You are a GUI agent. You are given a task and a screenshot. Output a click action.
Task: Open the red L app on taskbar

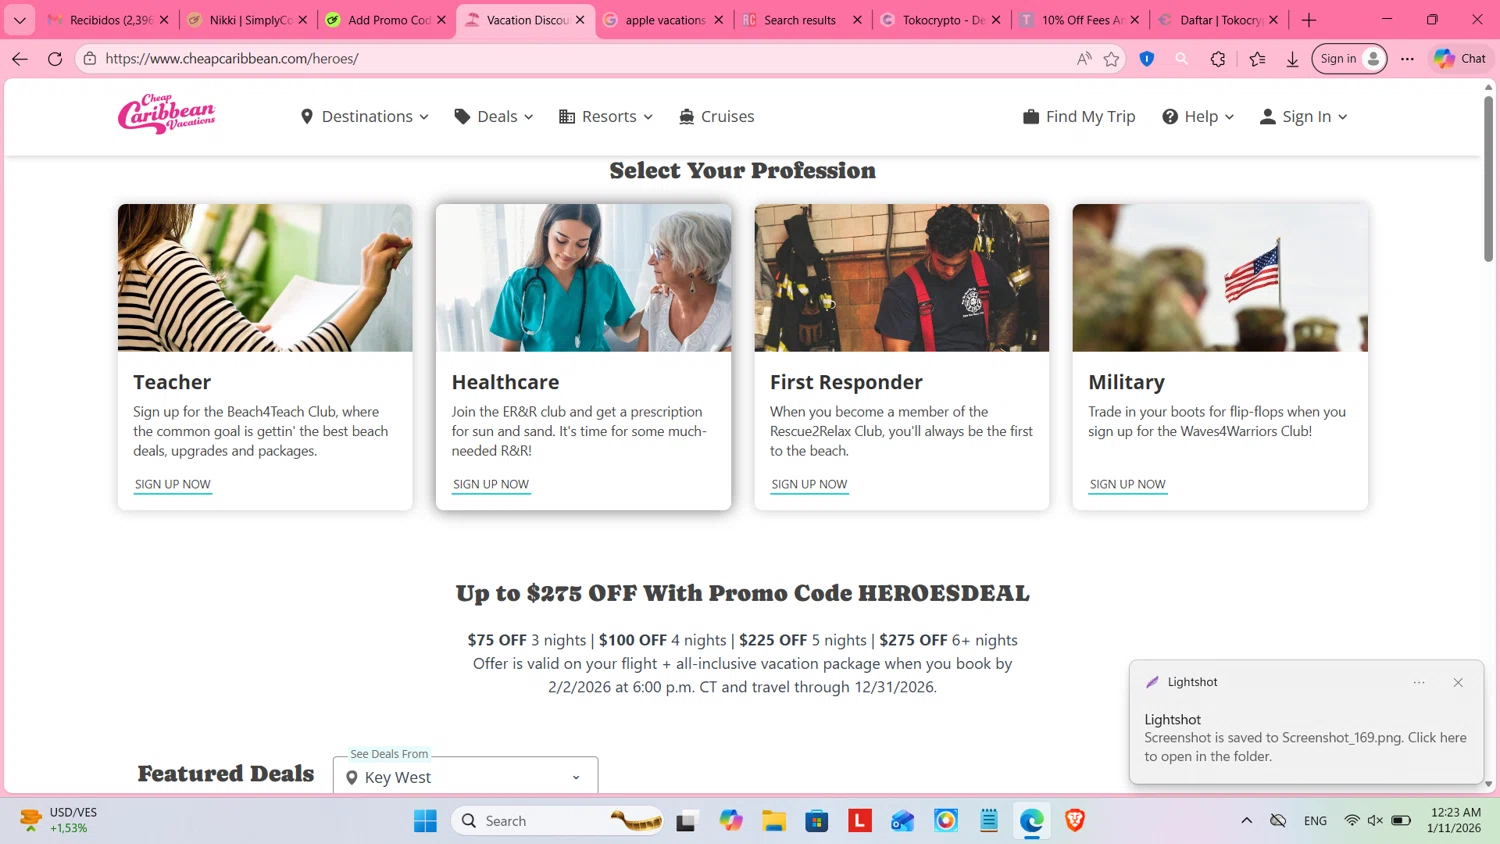click(860, 821)
